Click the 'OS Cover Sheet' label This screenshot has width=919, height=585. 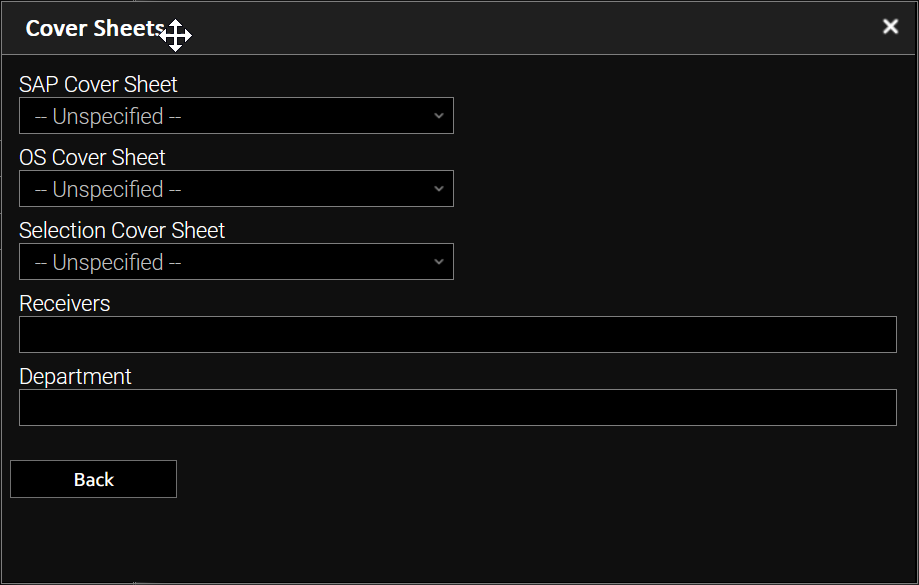pyautogui.click(x=92, y=158)
